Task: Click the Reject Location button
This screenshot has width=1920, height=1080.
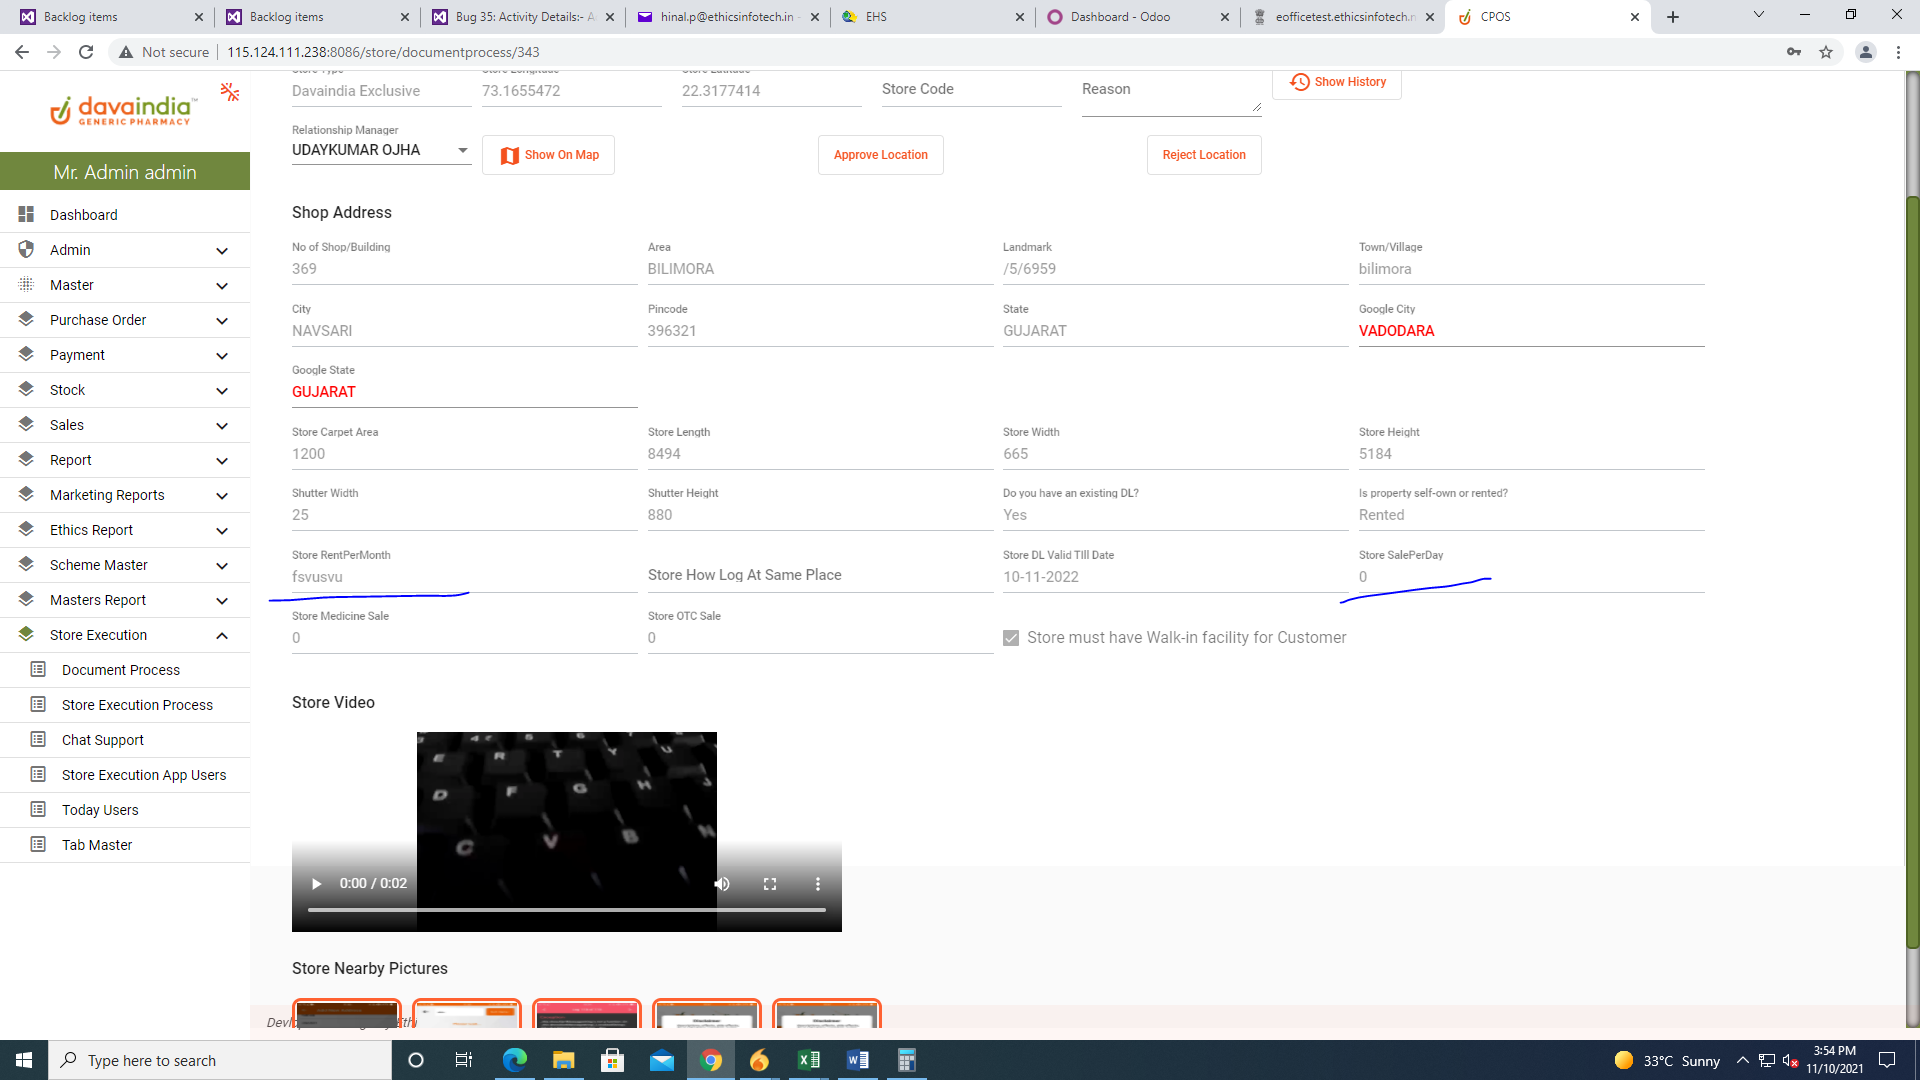Action: [1203, 155]
